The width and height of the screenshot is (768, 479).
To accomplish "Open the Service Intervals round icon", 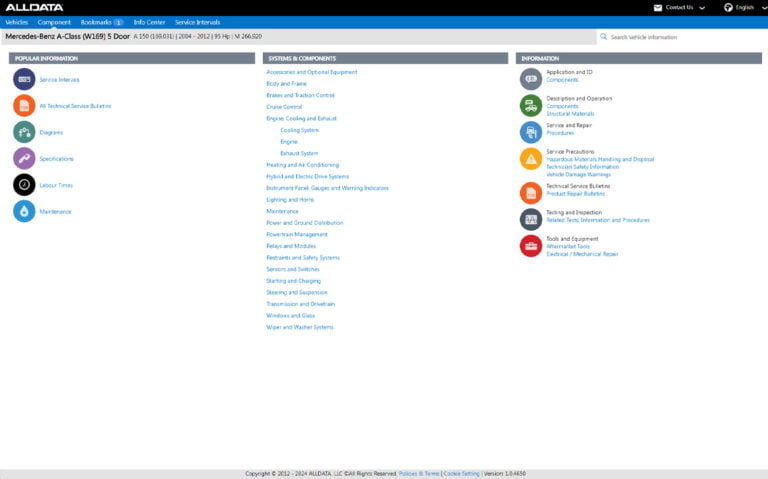I will 24,79.
